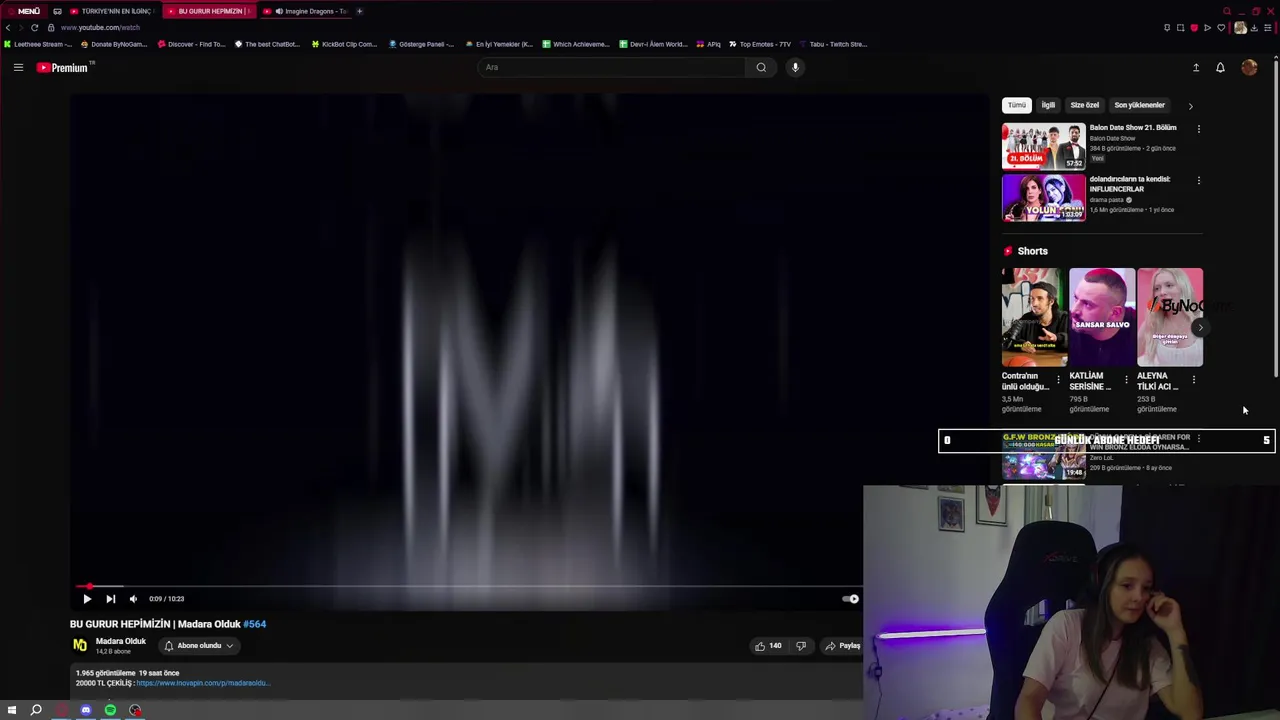This screenshot has width=1280, height=720.
Task: Open options for ALEYNA TİLKİ short
Action: tap(1193, 380)
